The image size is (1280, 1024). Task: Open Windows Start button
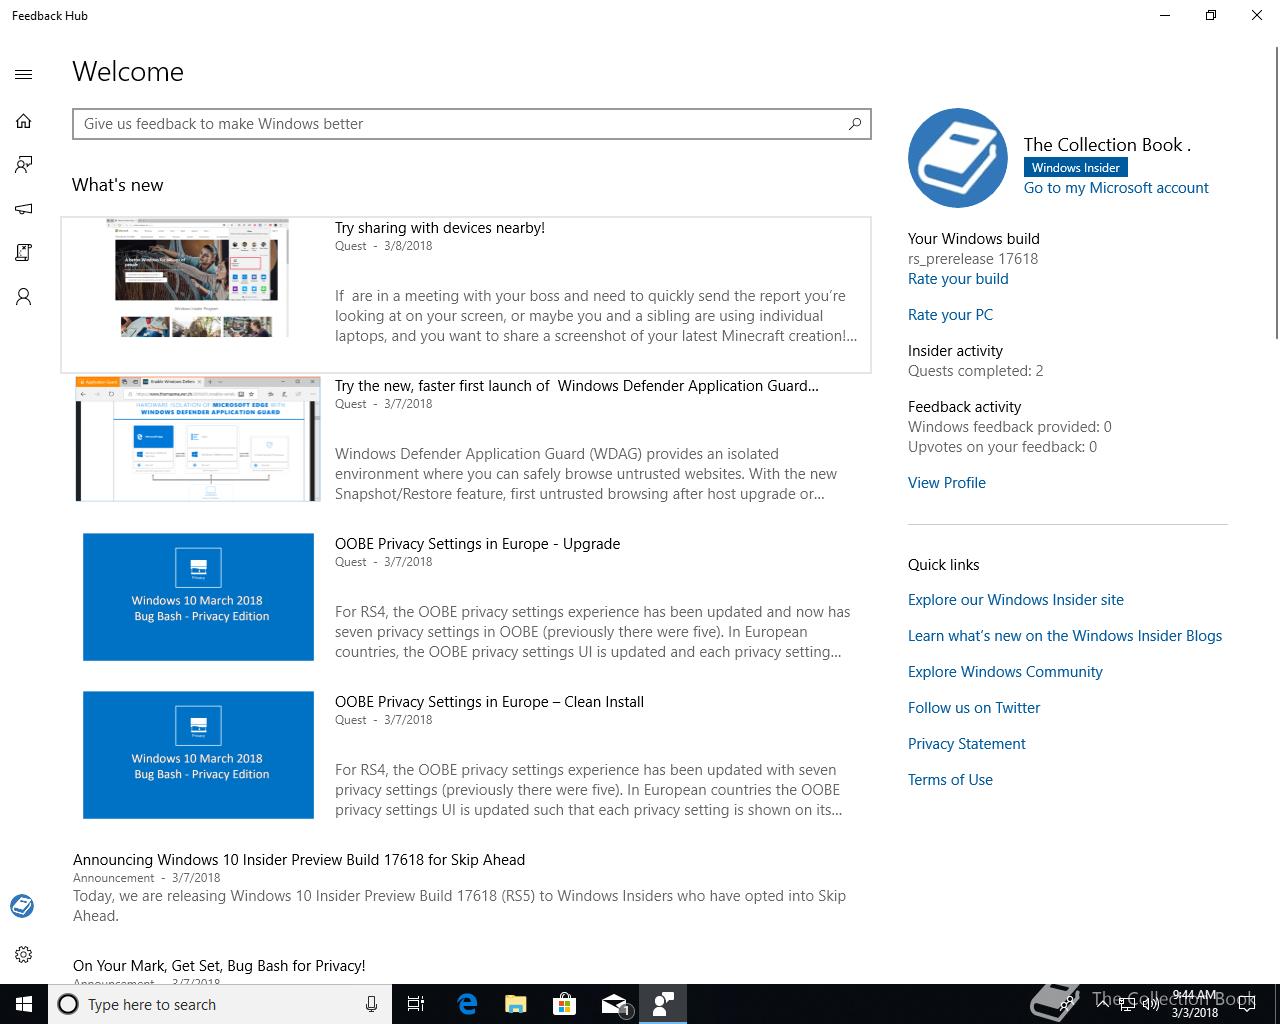[24, 1004]
